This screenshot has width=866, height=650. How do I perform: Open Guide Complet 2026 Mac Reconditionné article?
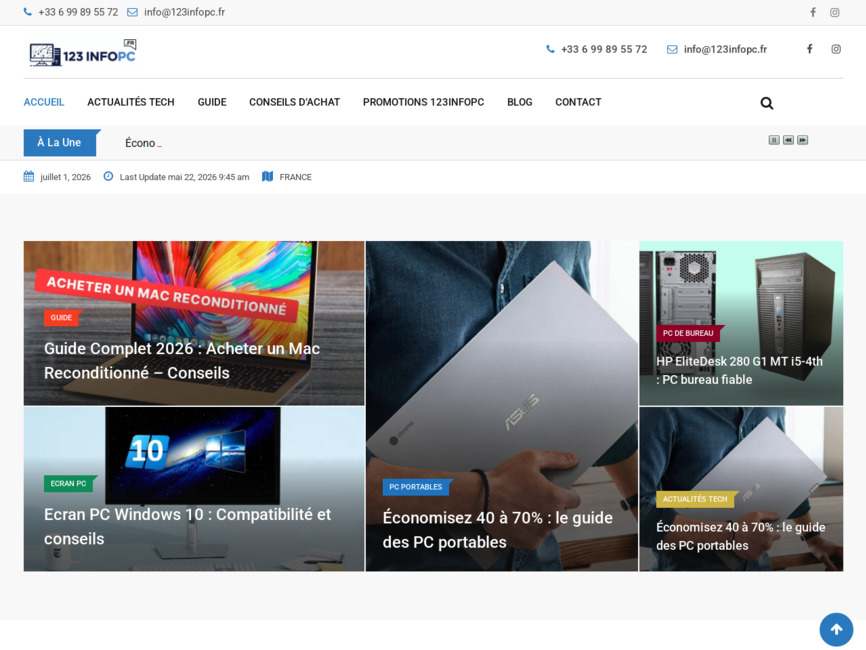pos(182,361)
